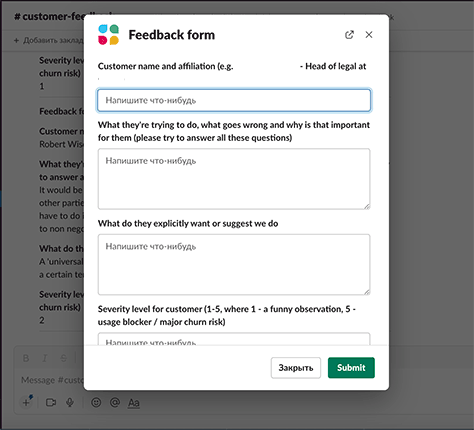
Task: Toggle italic formatting in message composer
Action: tap(44, 358)
